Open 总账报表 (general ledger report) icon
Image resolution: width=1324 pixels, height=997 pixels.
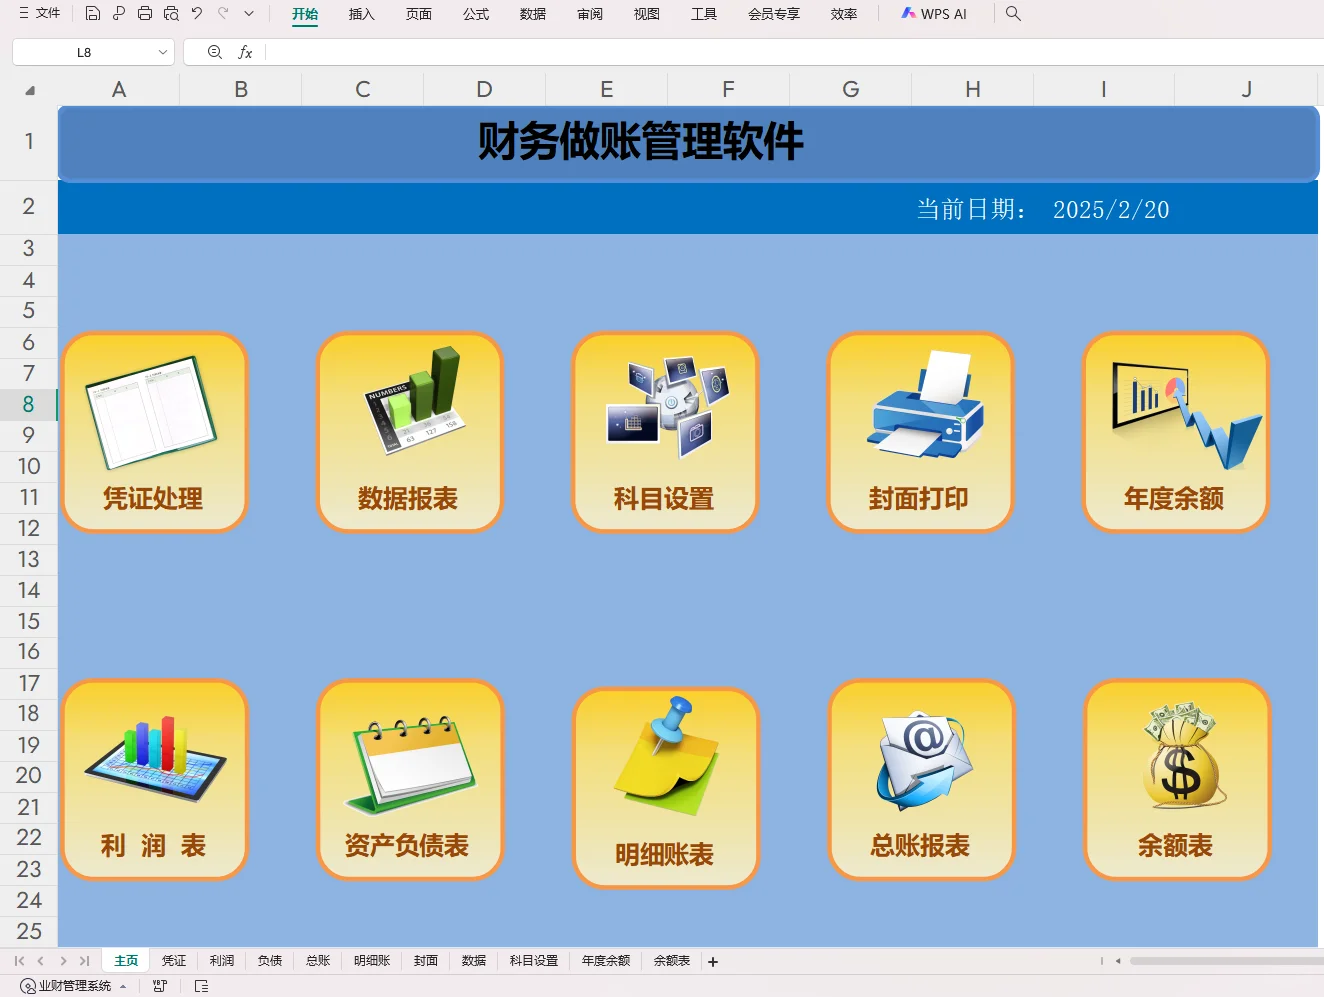tap(921, 780)
